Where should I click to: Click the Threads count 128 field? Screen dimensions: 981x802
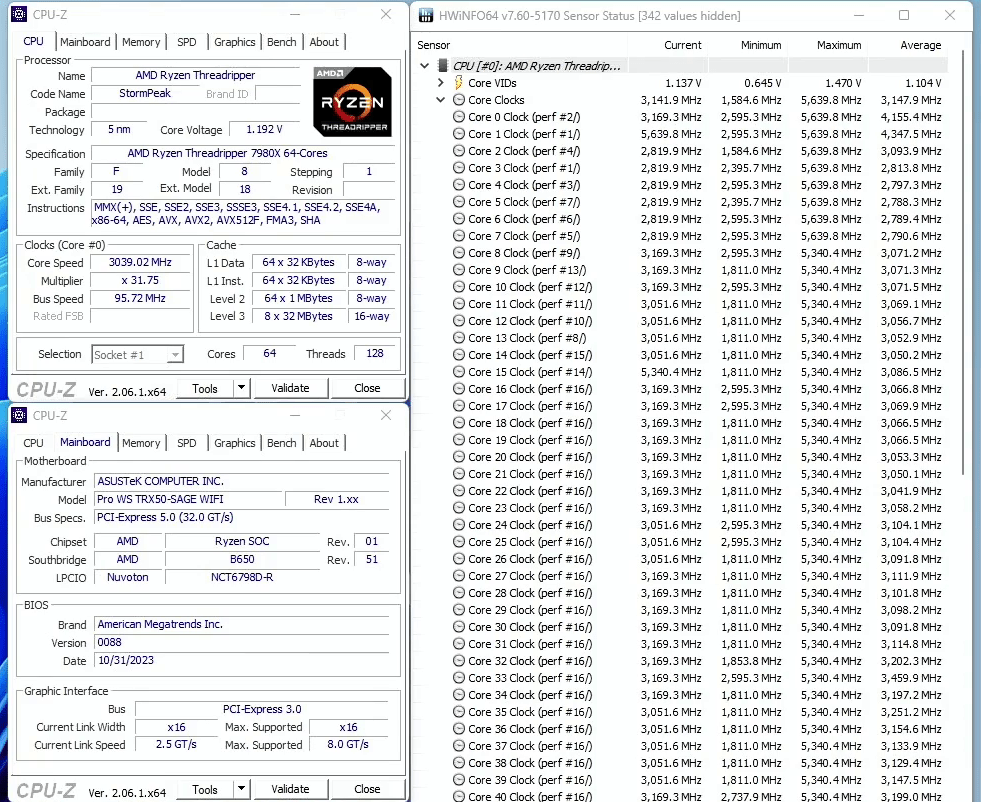[375, 353]
